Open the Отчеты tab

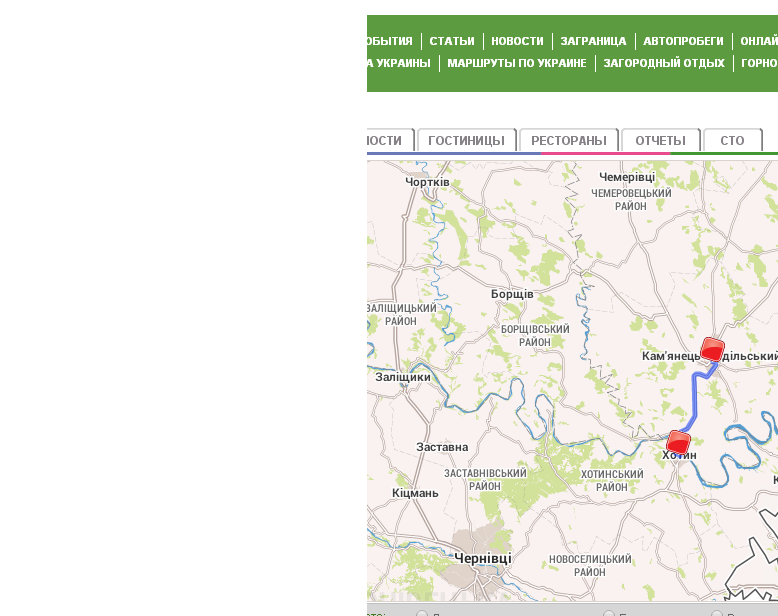click(x=660, y=141)
